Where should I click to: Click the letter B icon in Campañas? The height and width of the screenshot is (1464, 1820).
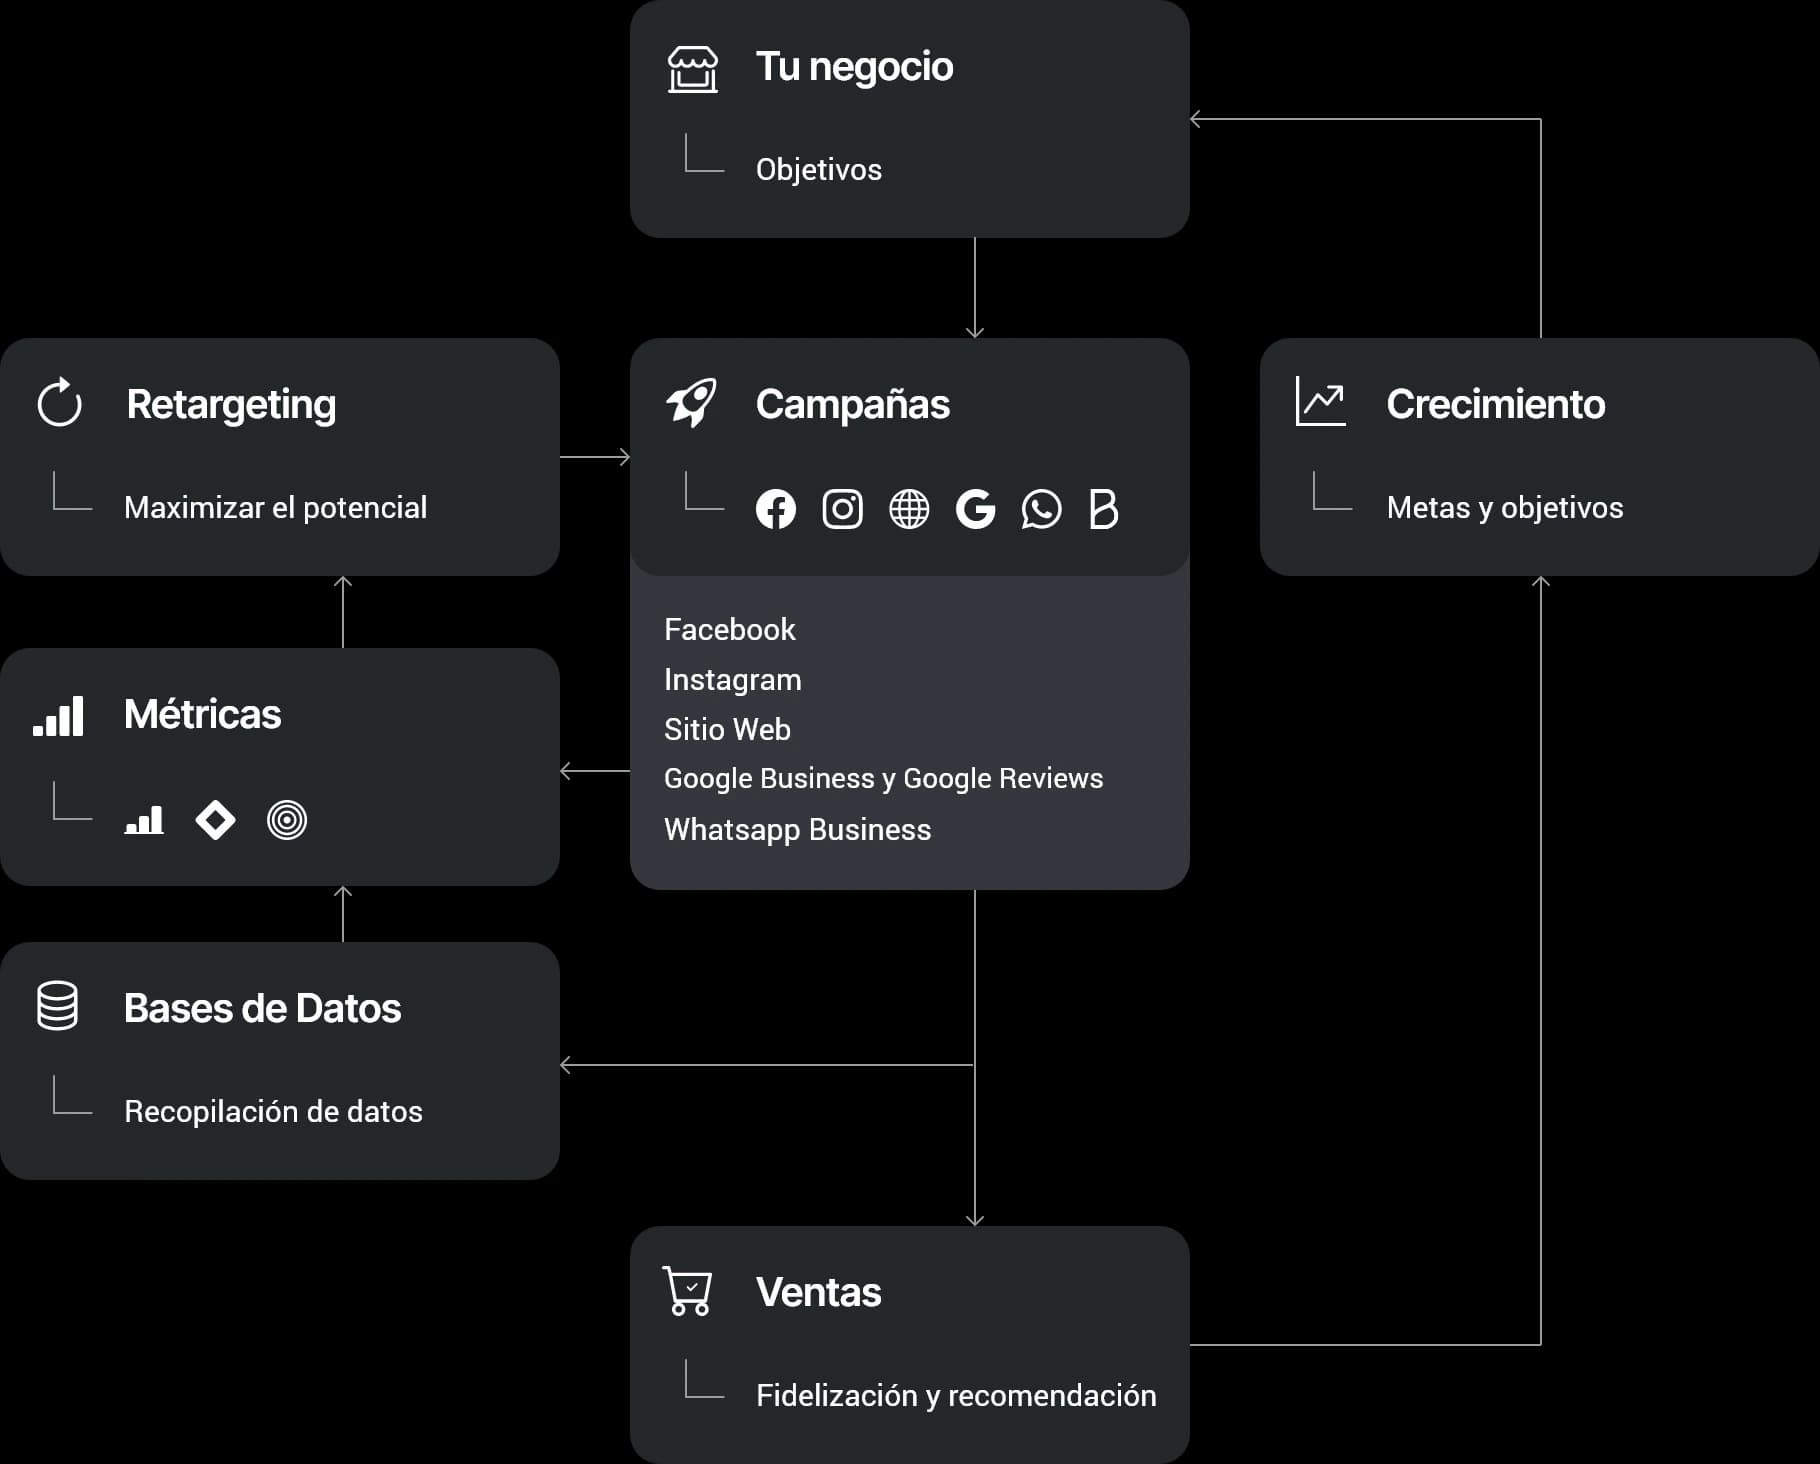(1103, 509)
